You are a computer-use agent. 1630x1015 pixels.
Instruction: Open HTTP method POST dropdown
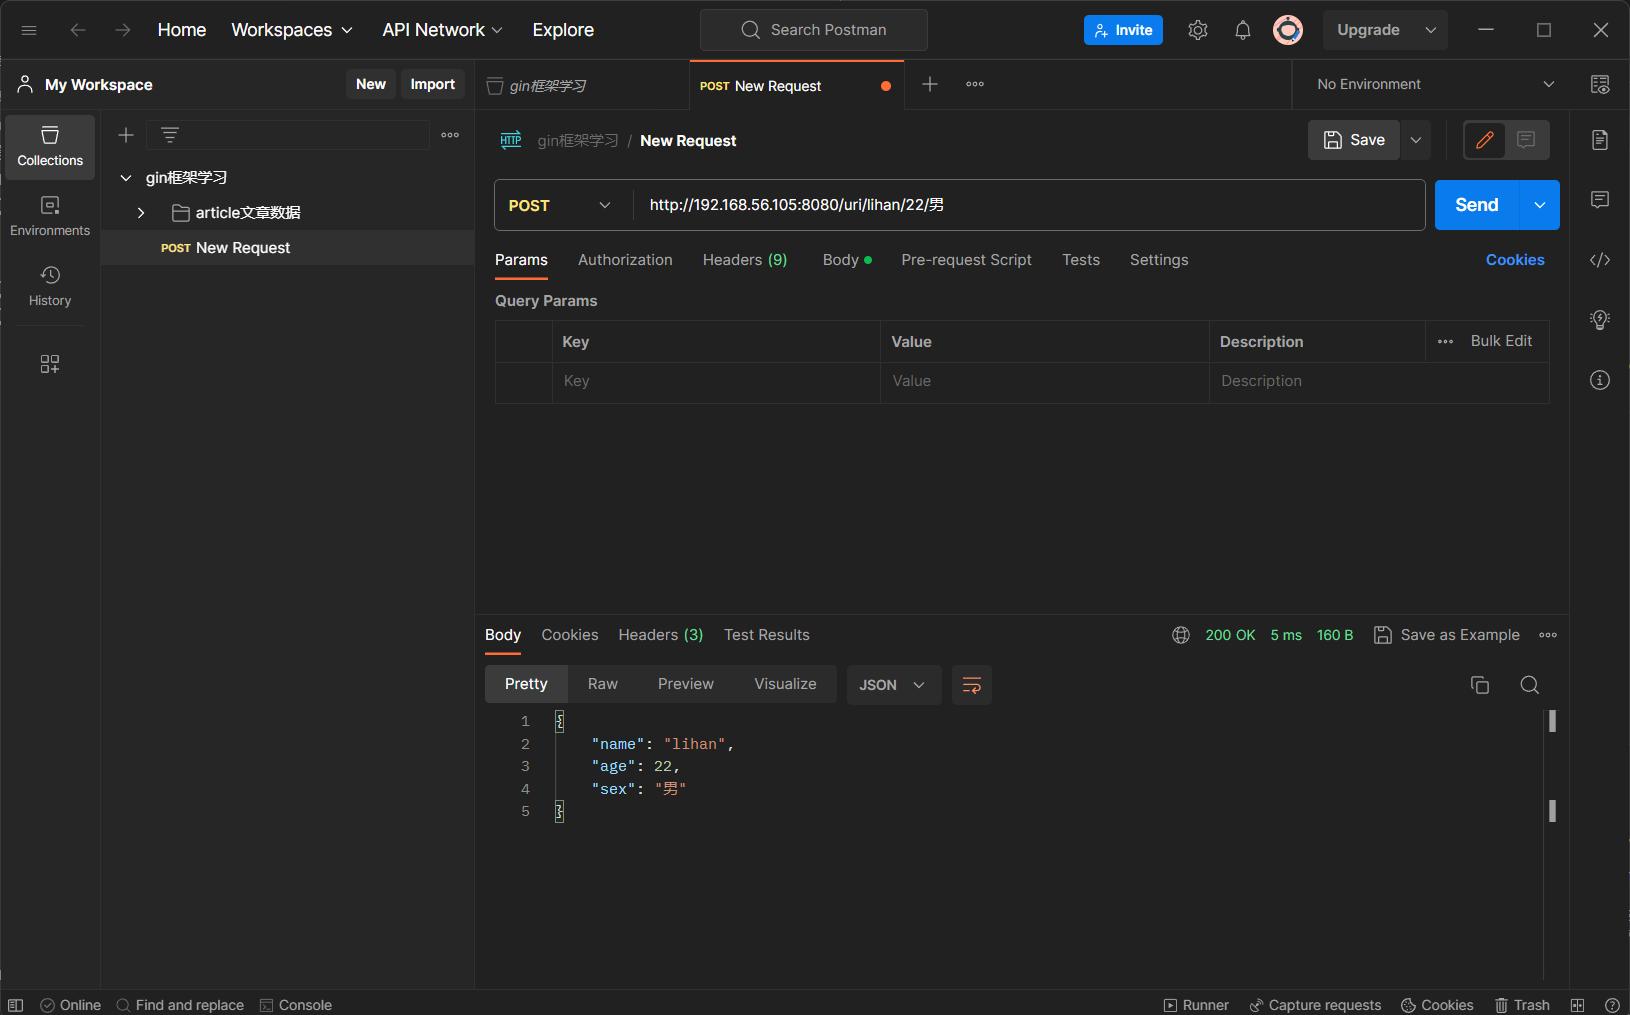pos(560,205)
